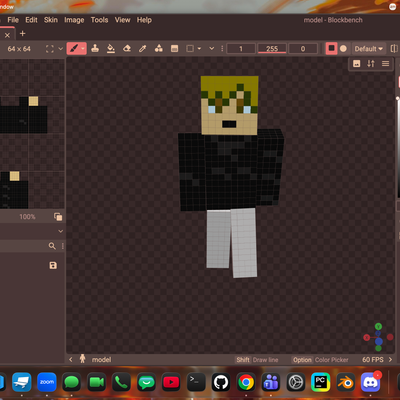Select the Fill Bucket tool
Screen dimensions: 400x400
tap(111, 49)
